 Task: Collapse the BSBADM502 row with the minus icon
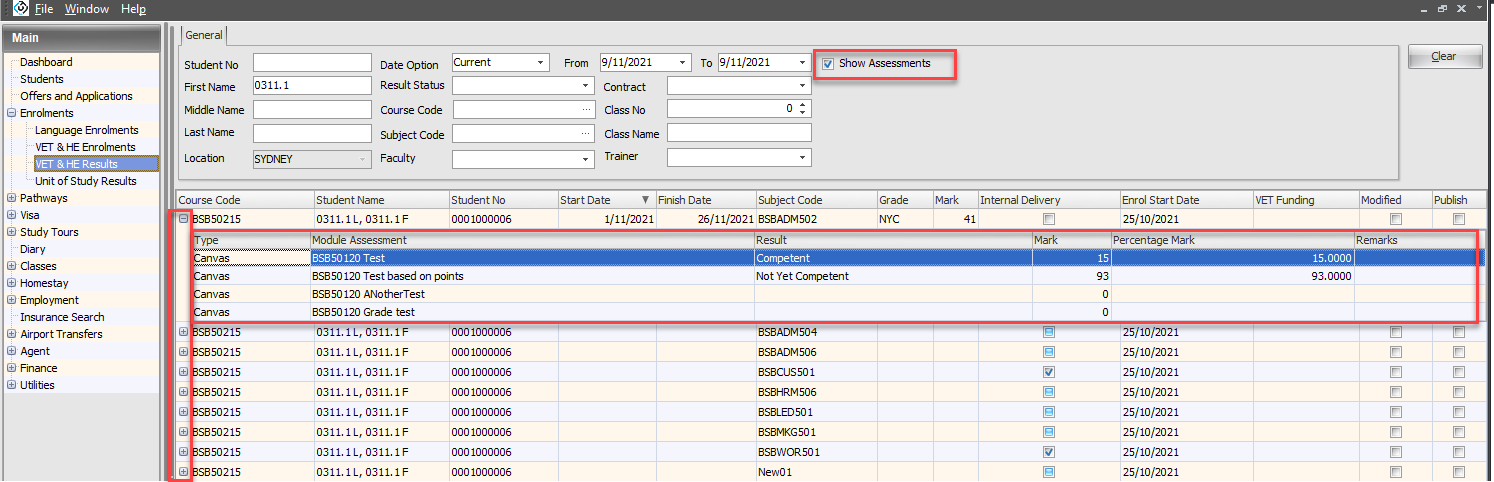coord(184,218)
